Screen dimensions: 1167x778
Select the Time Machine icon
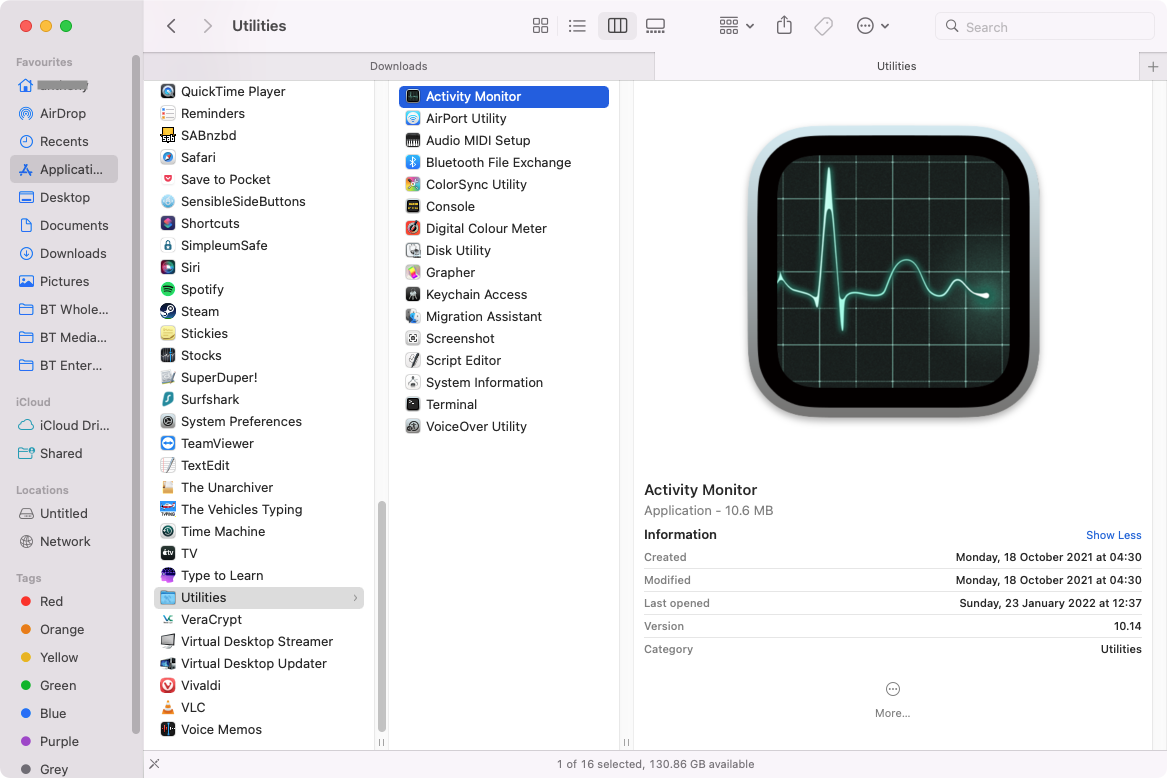click(x=168, y=532)
